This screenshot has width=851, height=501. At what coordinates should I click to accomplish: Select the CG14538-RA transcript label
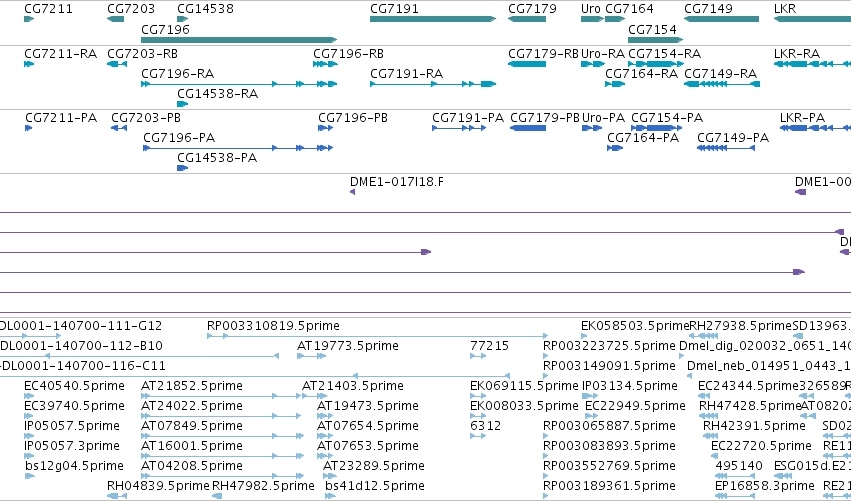(218, 94)
